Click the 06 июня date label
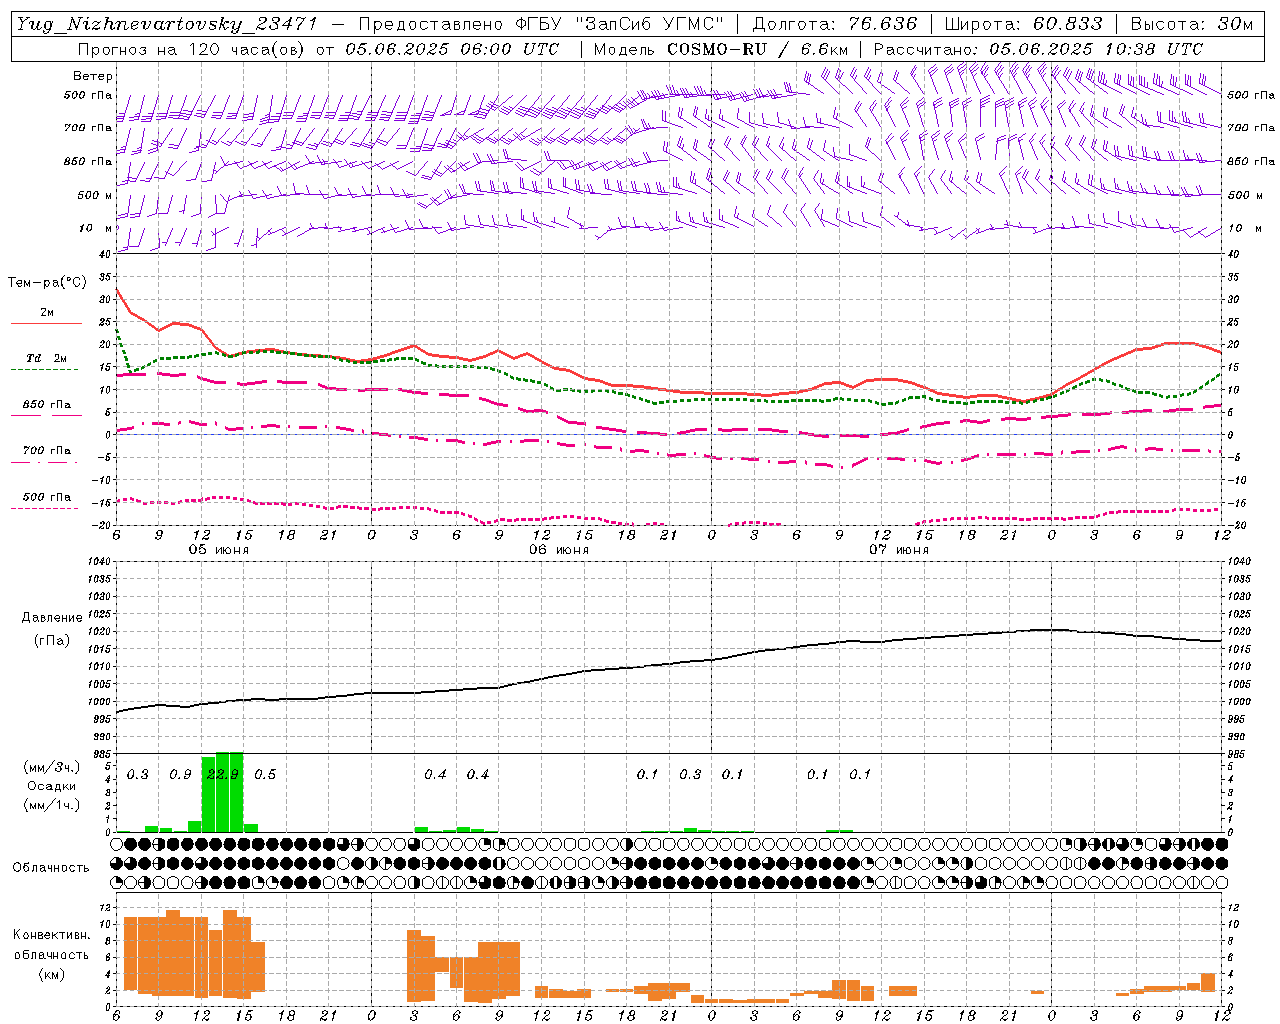The height and width of the screenshot is (1024, 1280). 559,550
